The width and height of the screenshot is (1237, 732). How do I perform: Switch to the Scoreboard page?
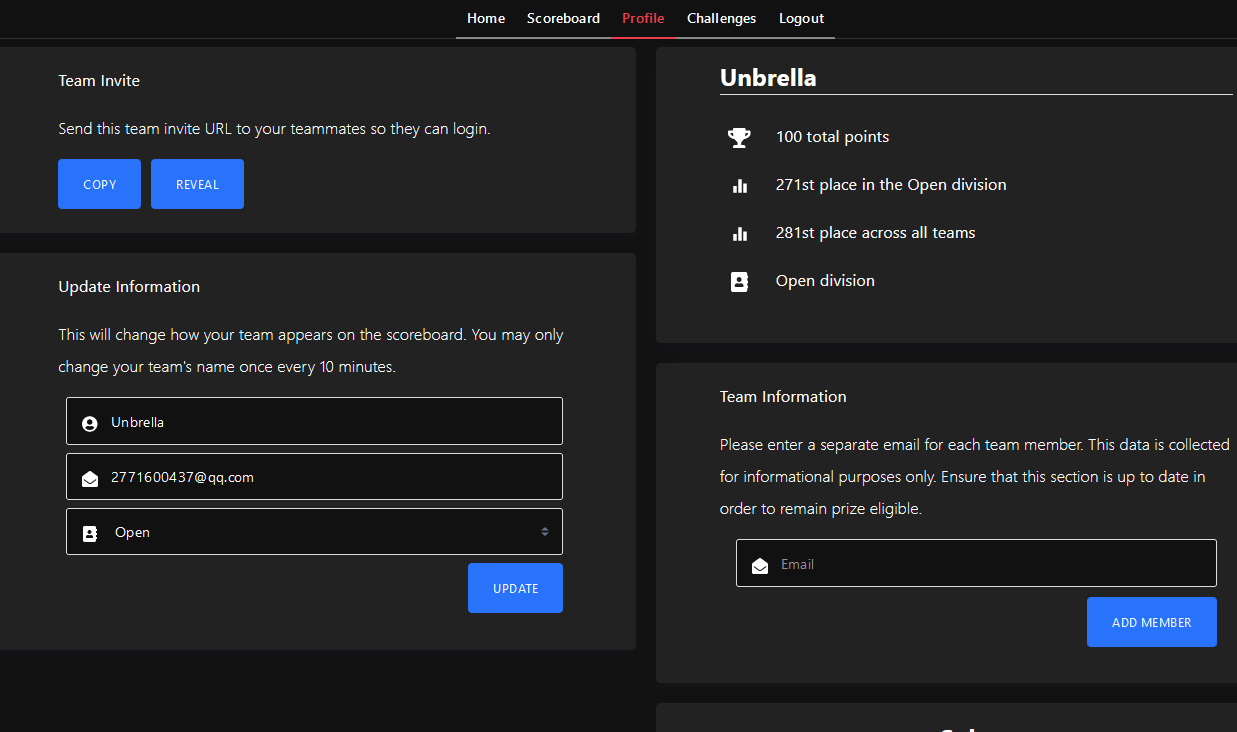tap(563, 18)
